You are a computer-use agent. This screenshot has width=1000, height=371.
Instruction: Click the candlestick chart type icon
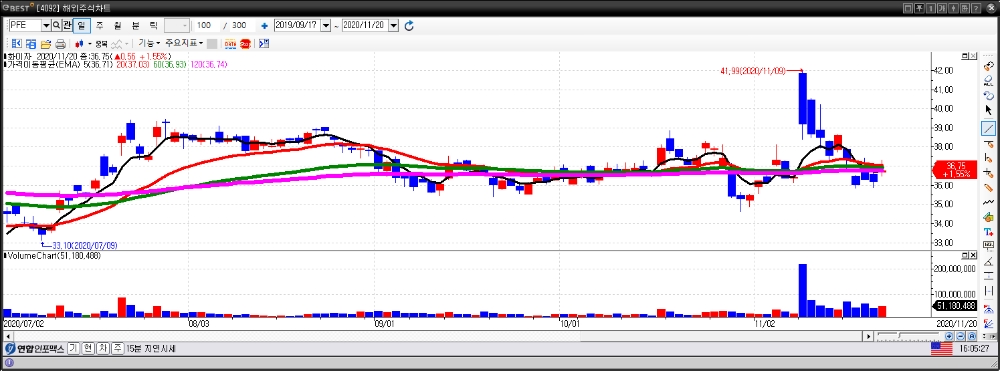pyautogui.click(x=79, y=44)
